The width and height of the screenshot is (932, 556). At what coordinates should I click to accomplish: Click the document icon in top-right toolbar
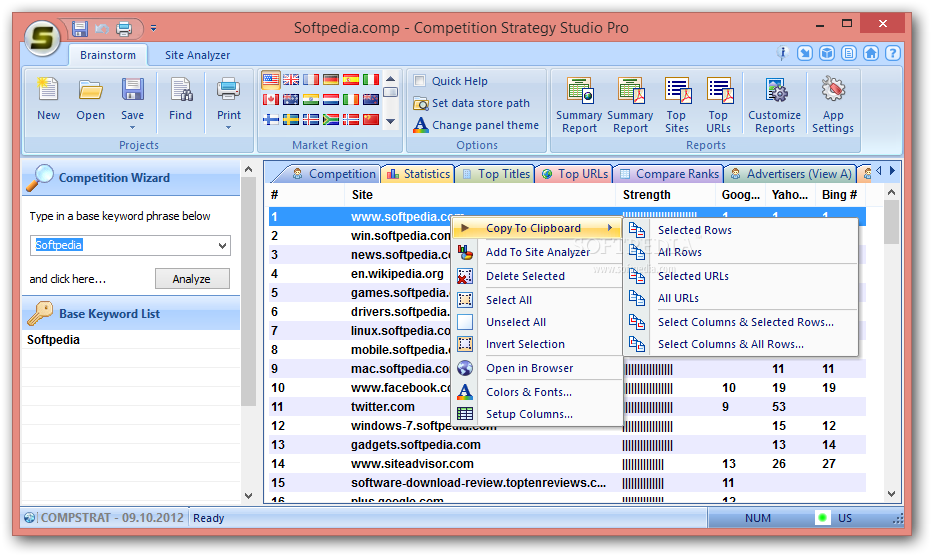point(849,54)
